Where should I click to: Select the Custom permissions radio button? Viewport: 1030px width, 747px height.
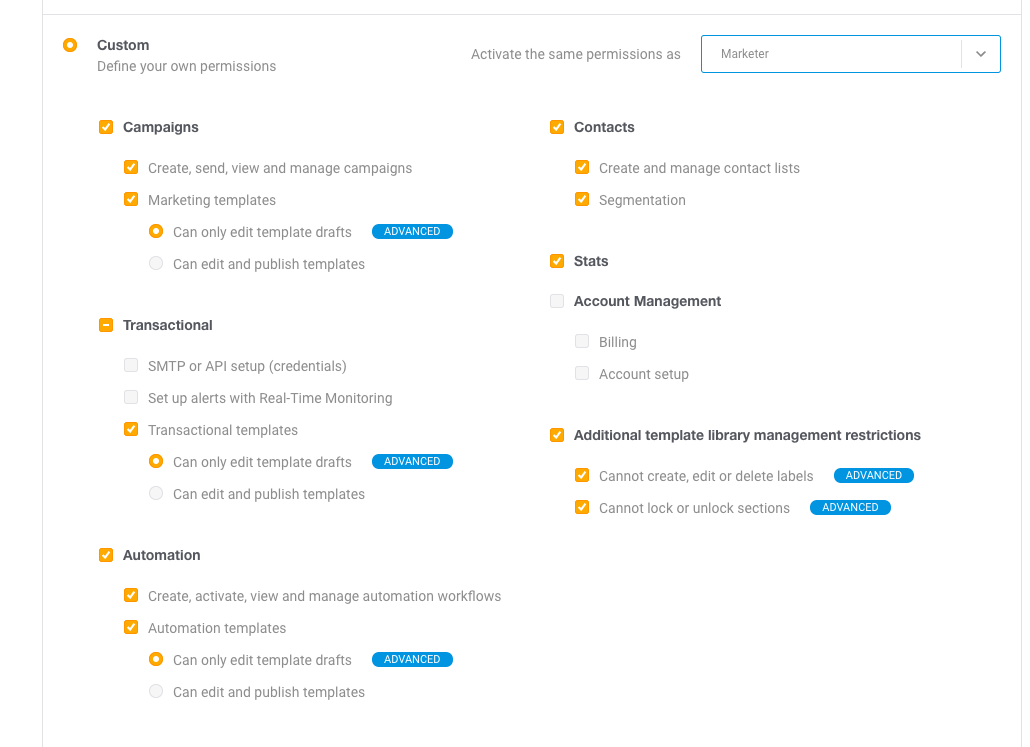coord(70,45)
